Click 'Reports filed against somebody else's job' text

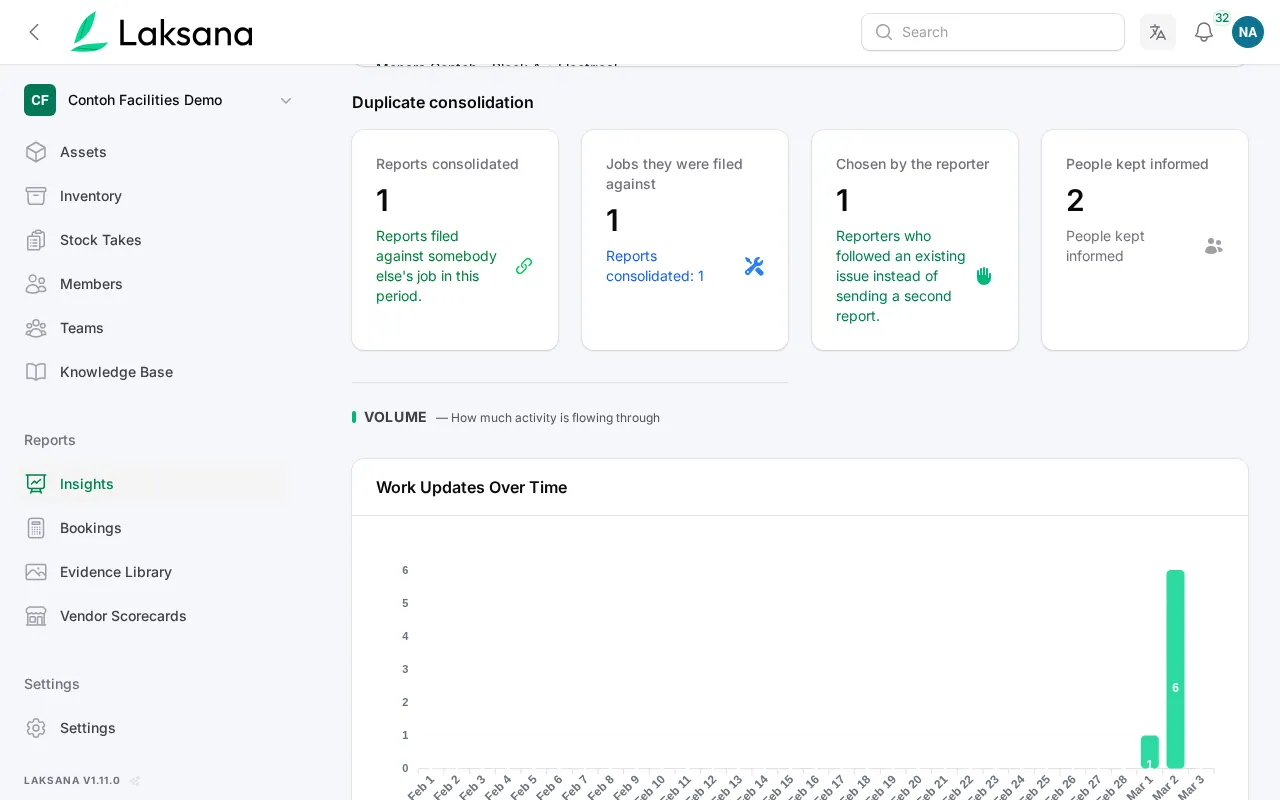(x=437, y=266)
